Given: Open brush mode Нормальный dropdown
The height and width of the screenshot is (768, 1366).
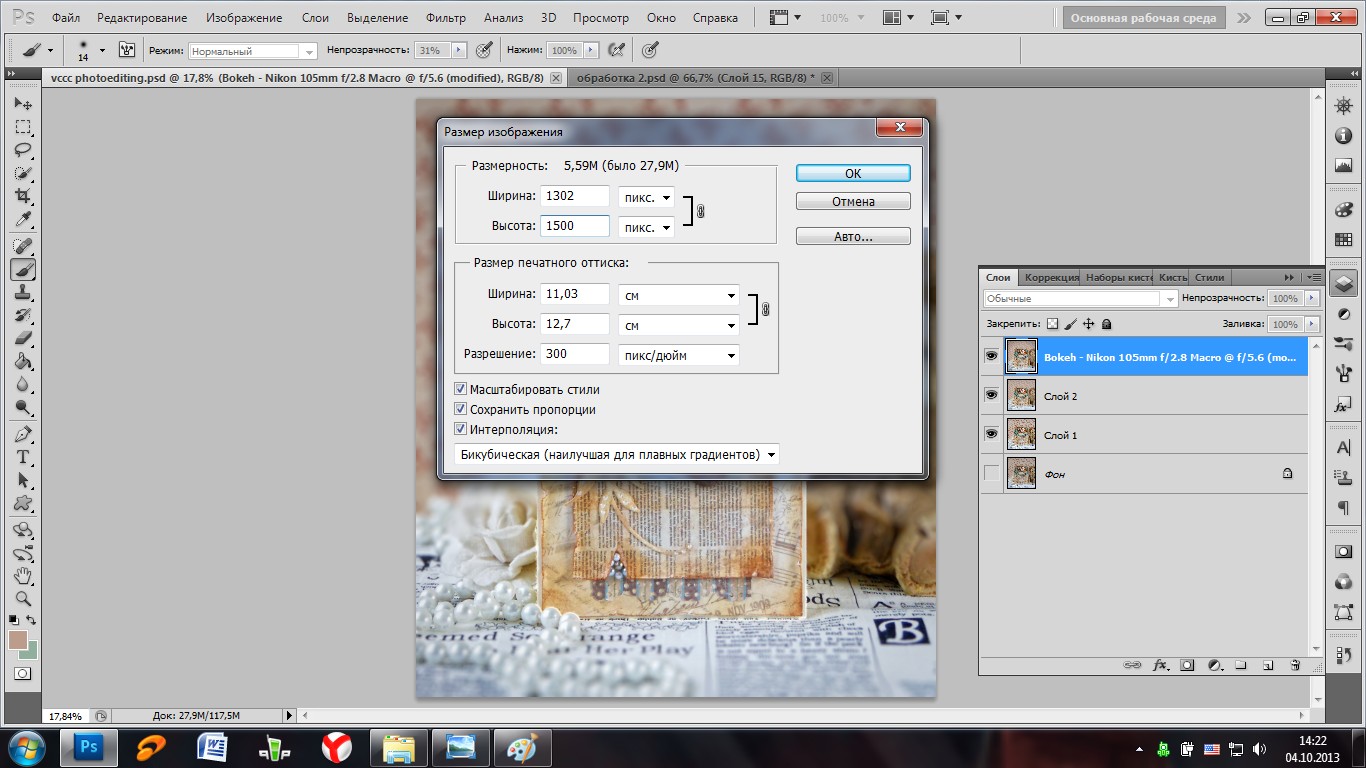Looking at the screenshot, I should pyautogui.click(x=253, y=50).
